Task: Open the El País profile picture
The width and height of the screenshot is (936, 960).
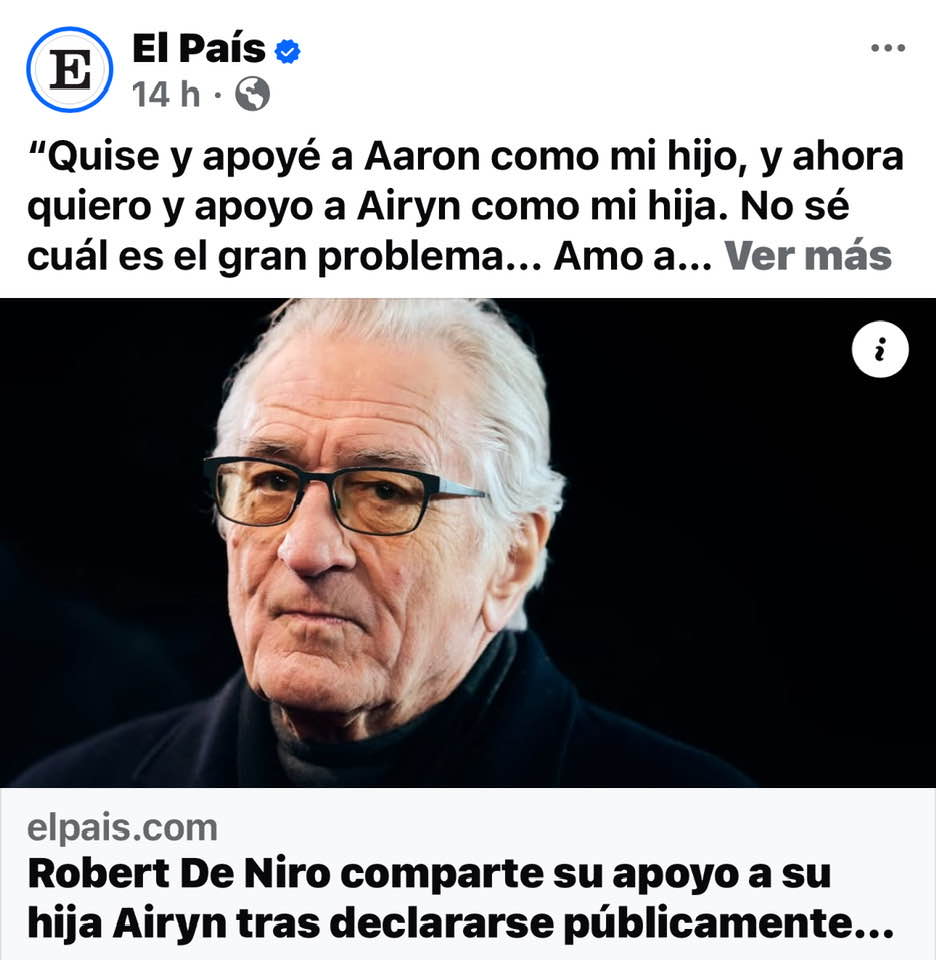Action: (x=70, y=69)
